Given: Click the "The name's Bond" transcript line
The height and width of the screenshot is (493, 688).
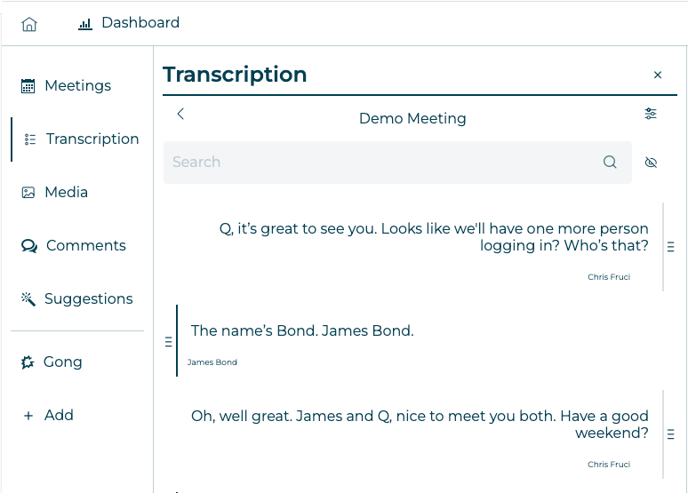Looking at the screenshot, I should pos(302,331).
